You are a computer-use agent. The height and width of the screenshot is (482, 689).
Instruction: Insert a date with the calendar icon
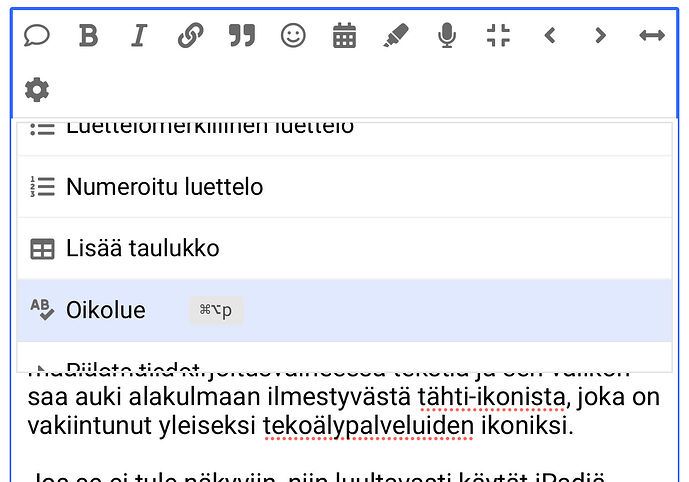coord(344,35)
